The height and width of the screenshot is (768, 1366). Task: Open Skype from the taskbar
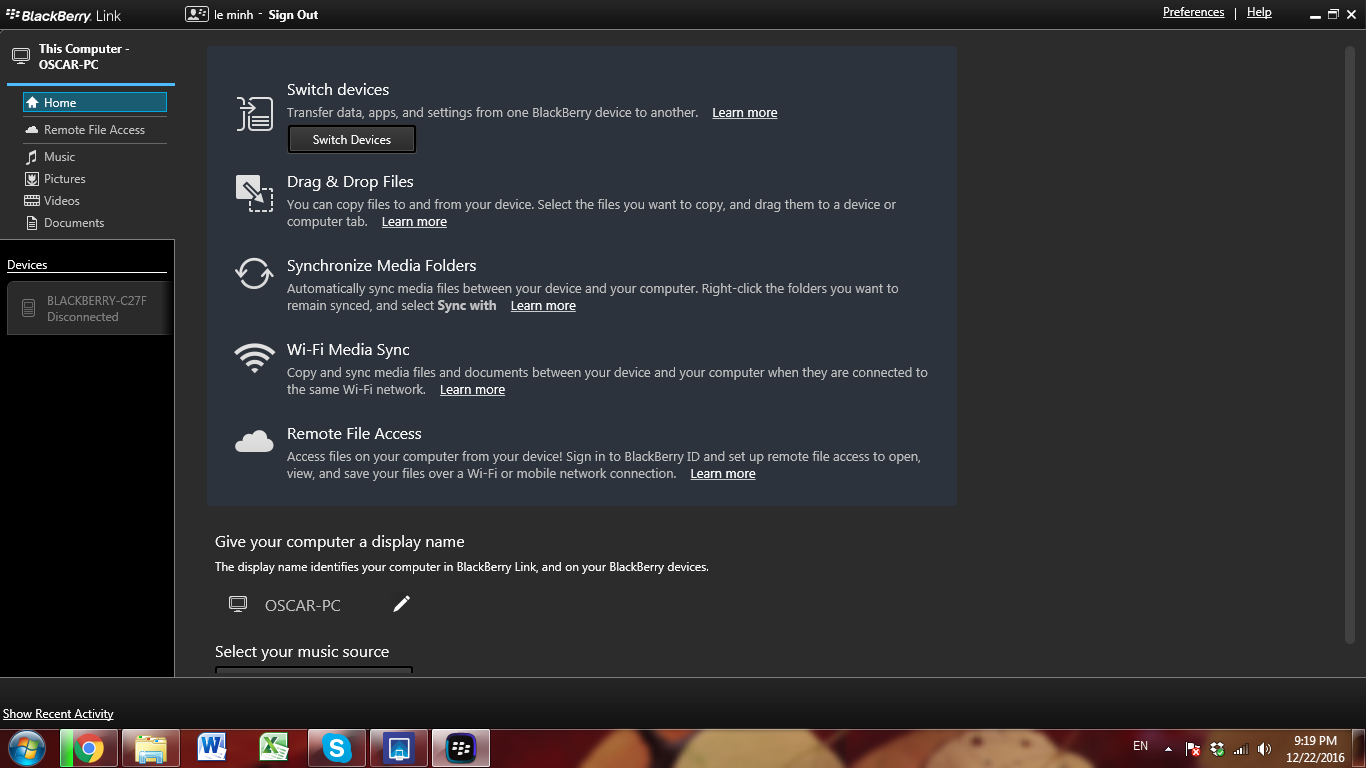point(337,748)
